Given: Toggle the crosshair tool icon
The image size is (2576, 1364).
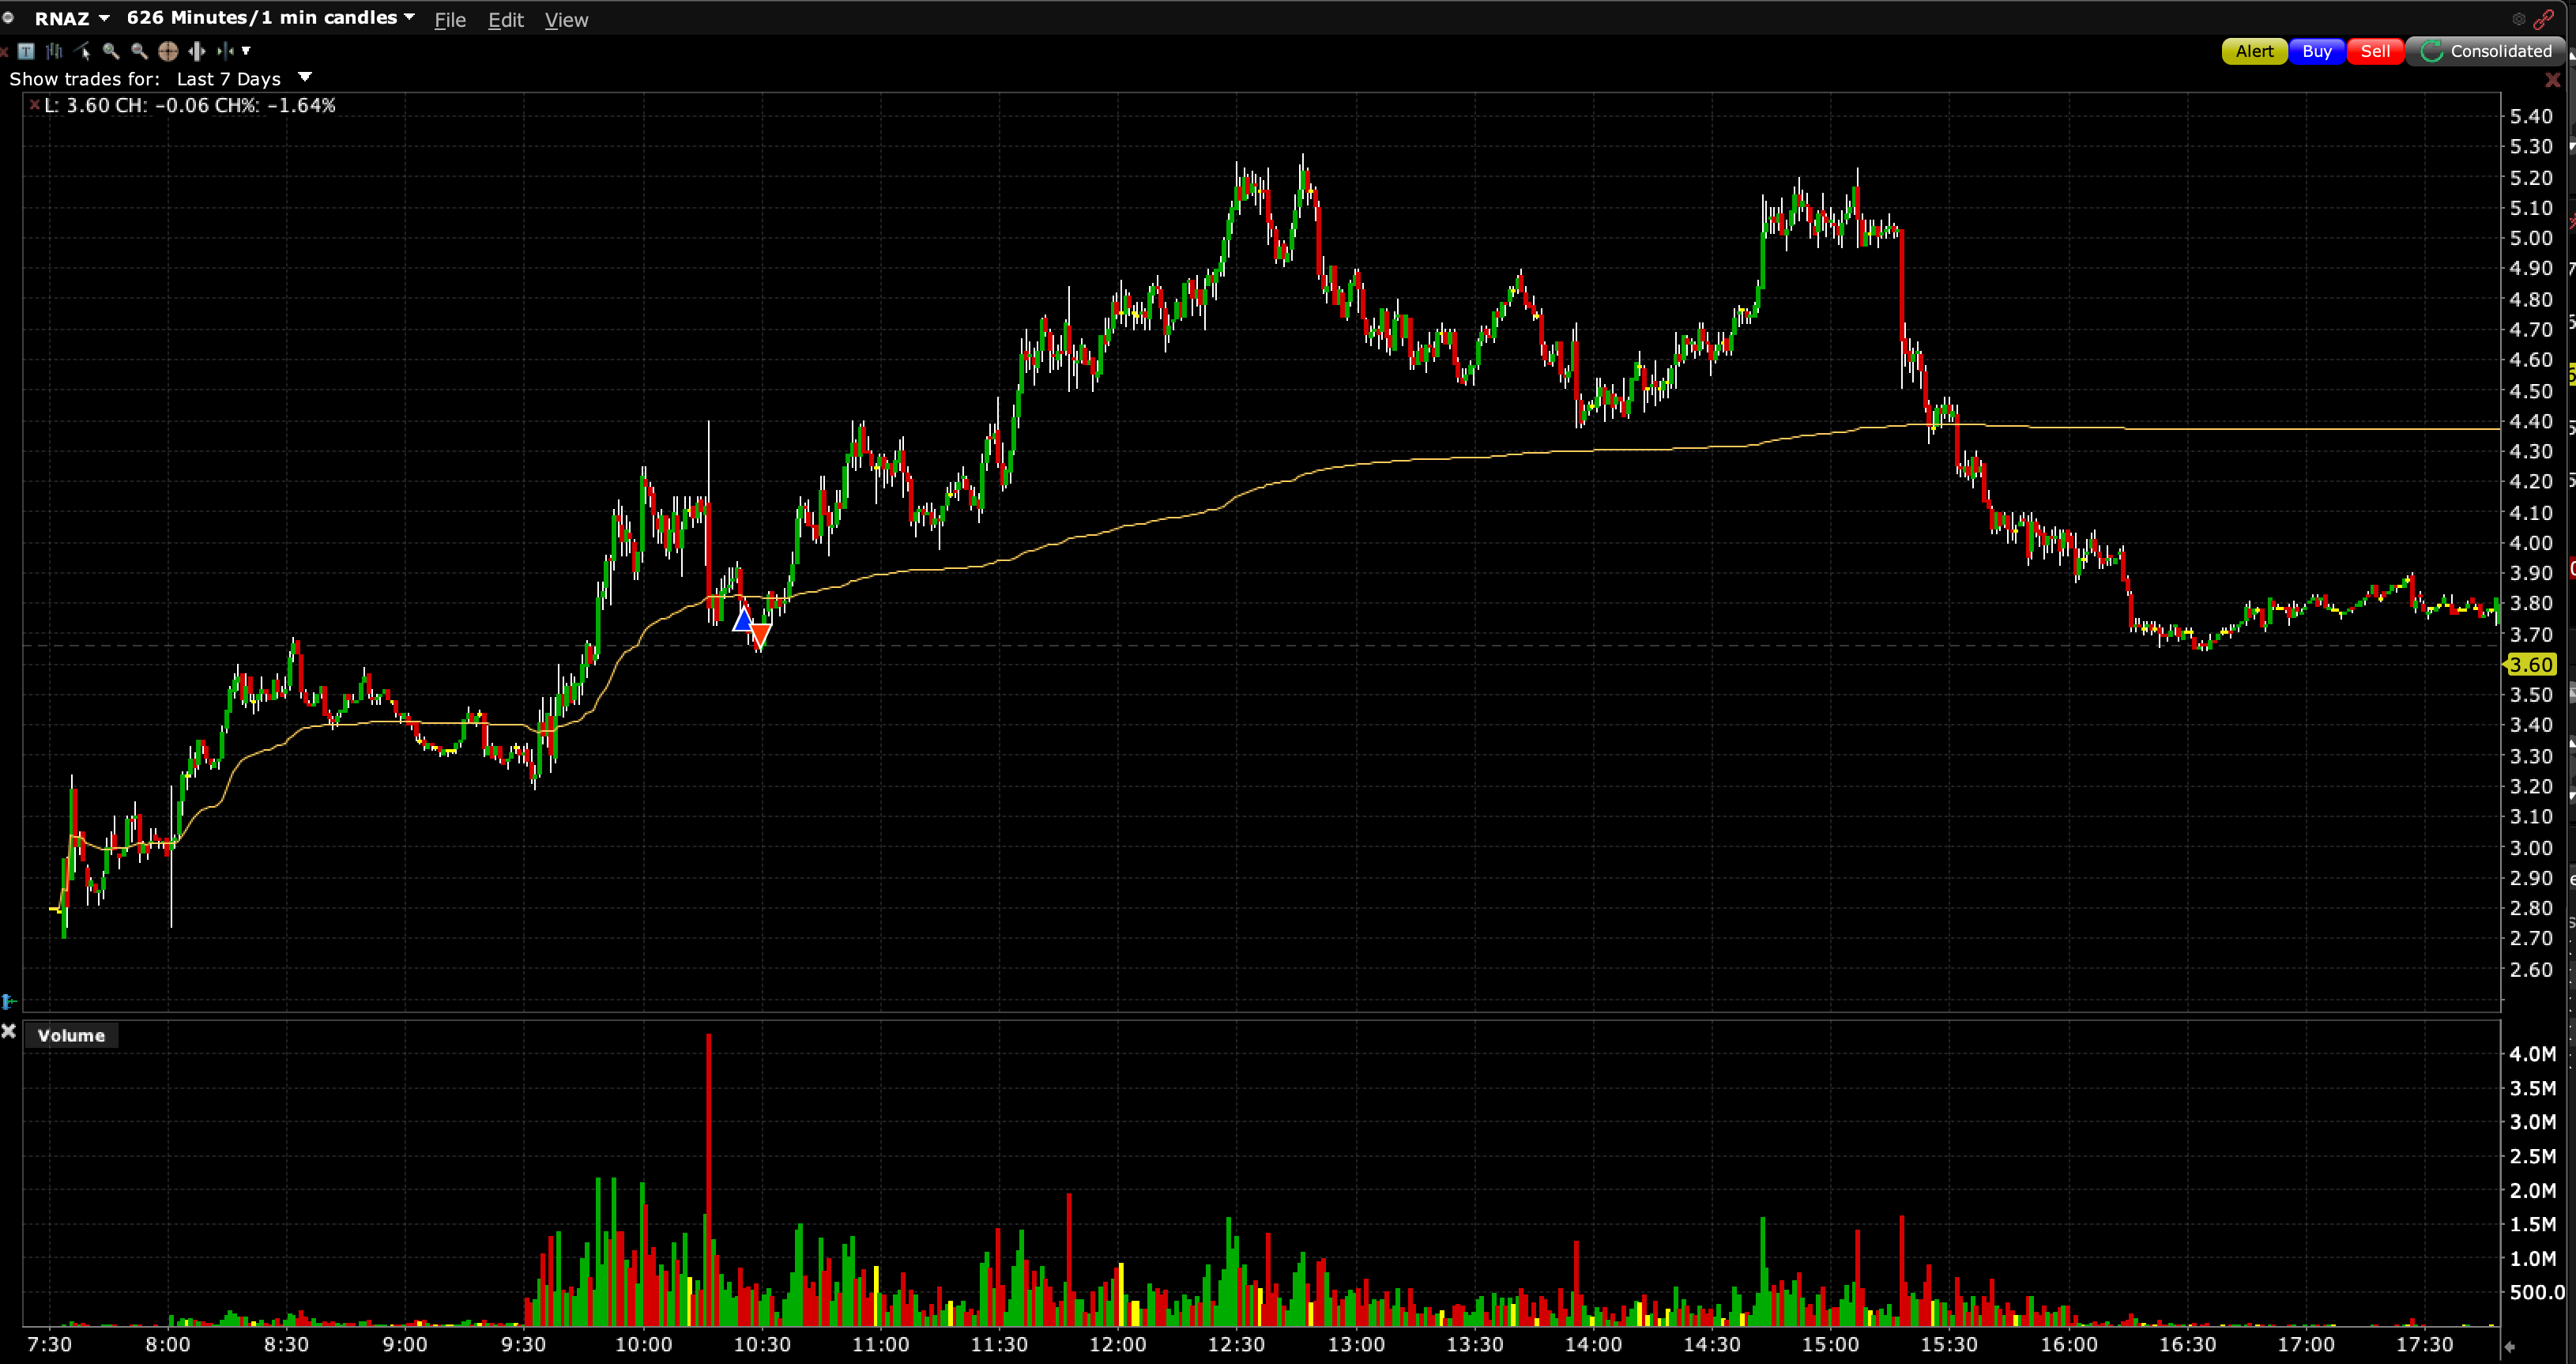Looking at the screenshot, I should point(168,51).
